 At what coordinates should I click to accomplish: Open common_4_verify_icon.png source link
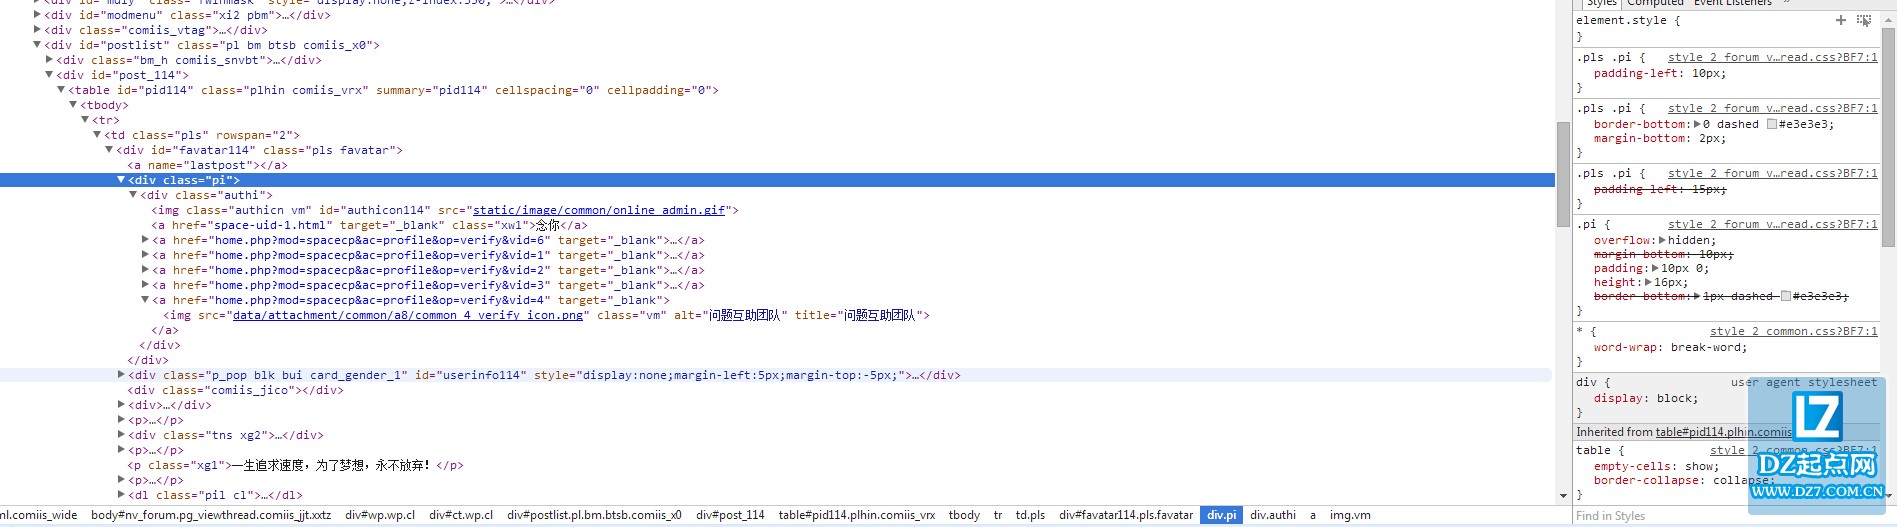[x=408, y=315]
